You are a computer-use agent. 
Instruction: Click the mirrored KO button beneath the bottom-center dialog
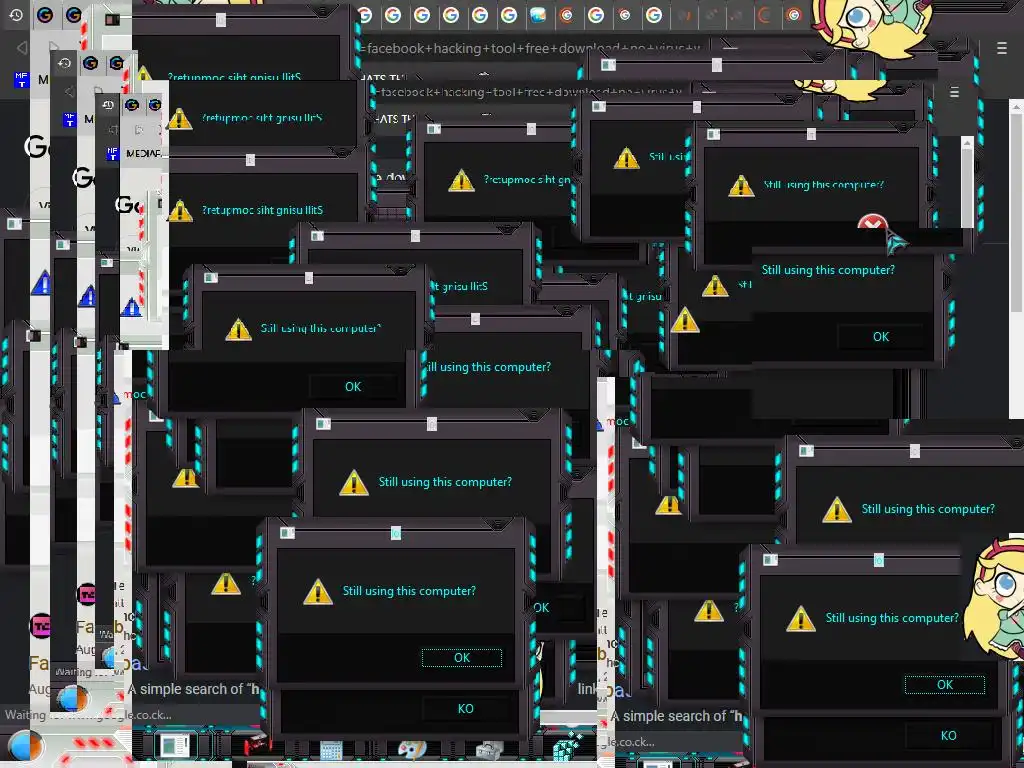coord(466,709)
